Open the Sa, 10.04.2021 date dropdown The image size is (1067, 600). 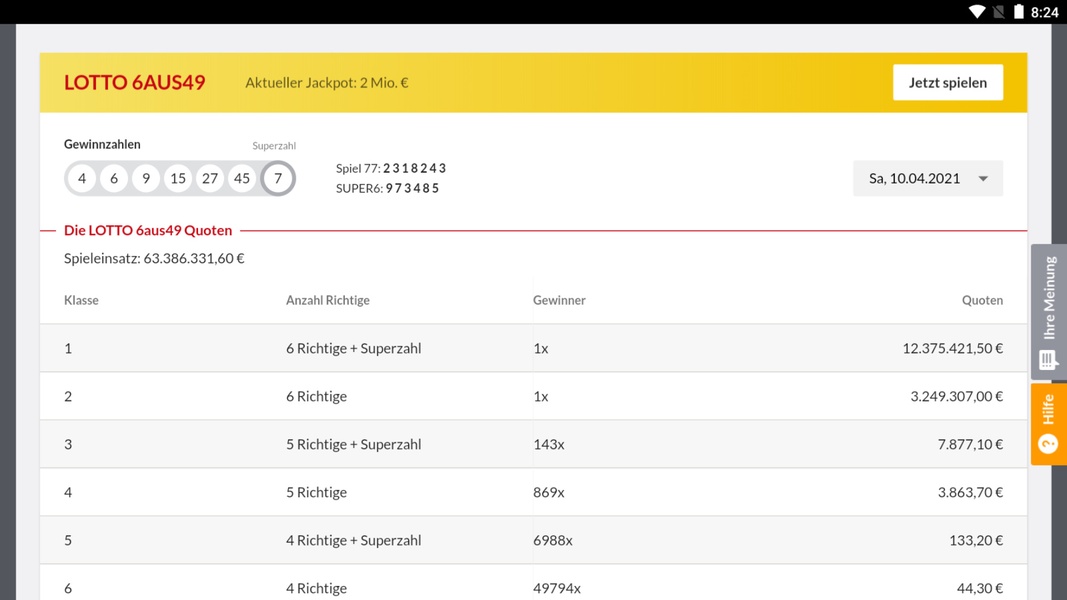point(928,178)
